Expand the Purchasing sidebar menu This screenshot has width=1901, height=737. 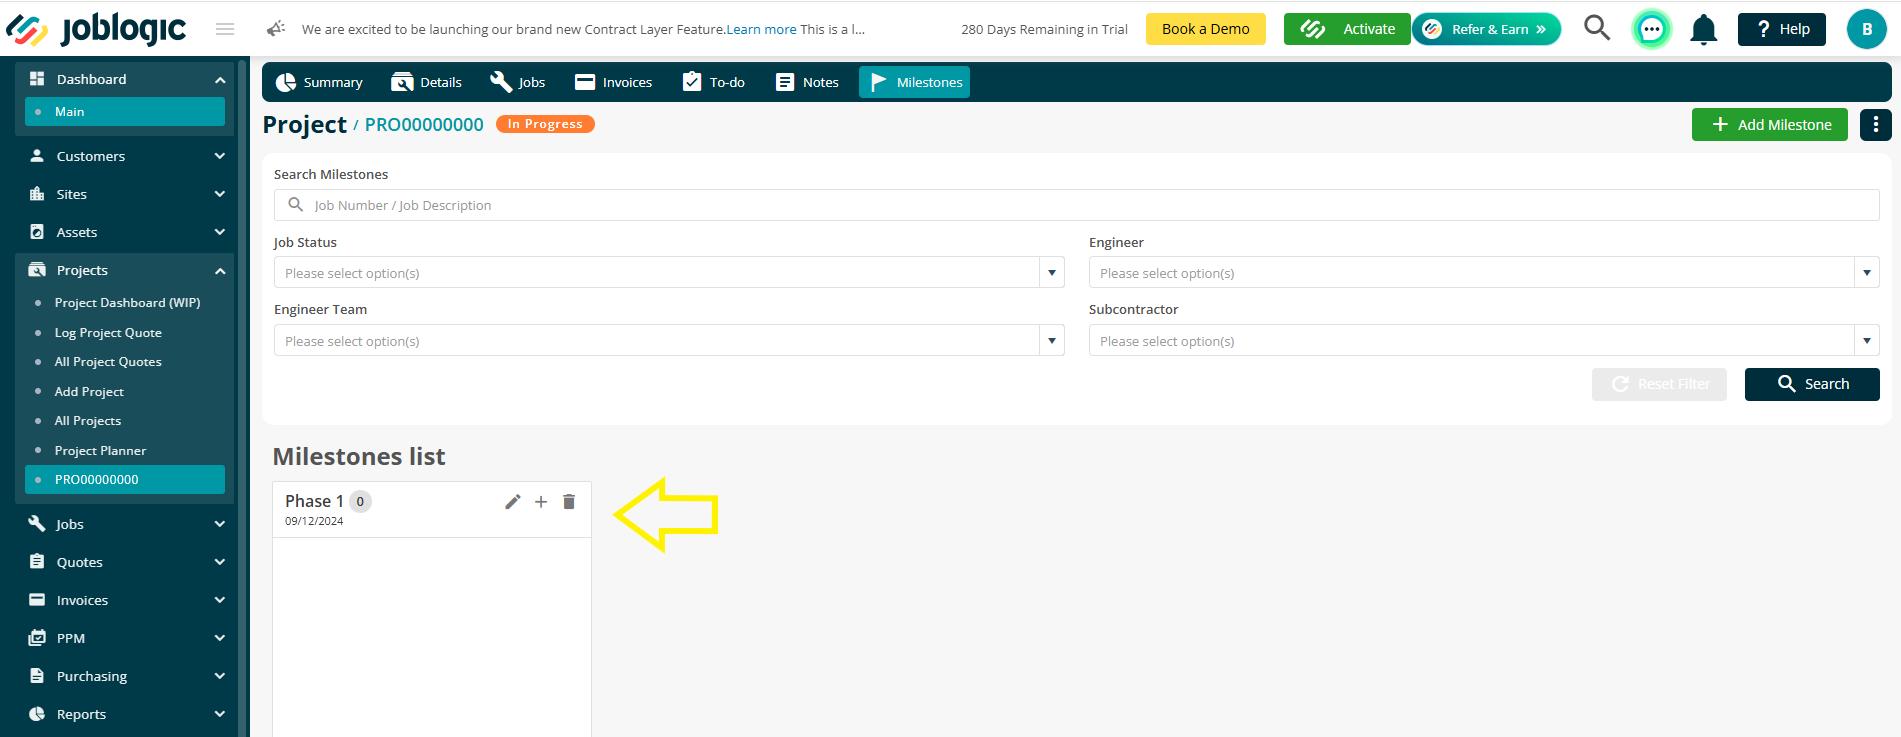125,676
